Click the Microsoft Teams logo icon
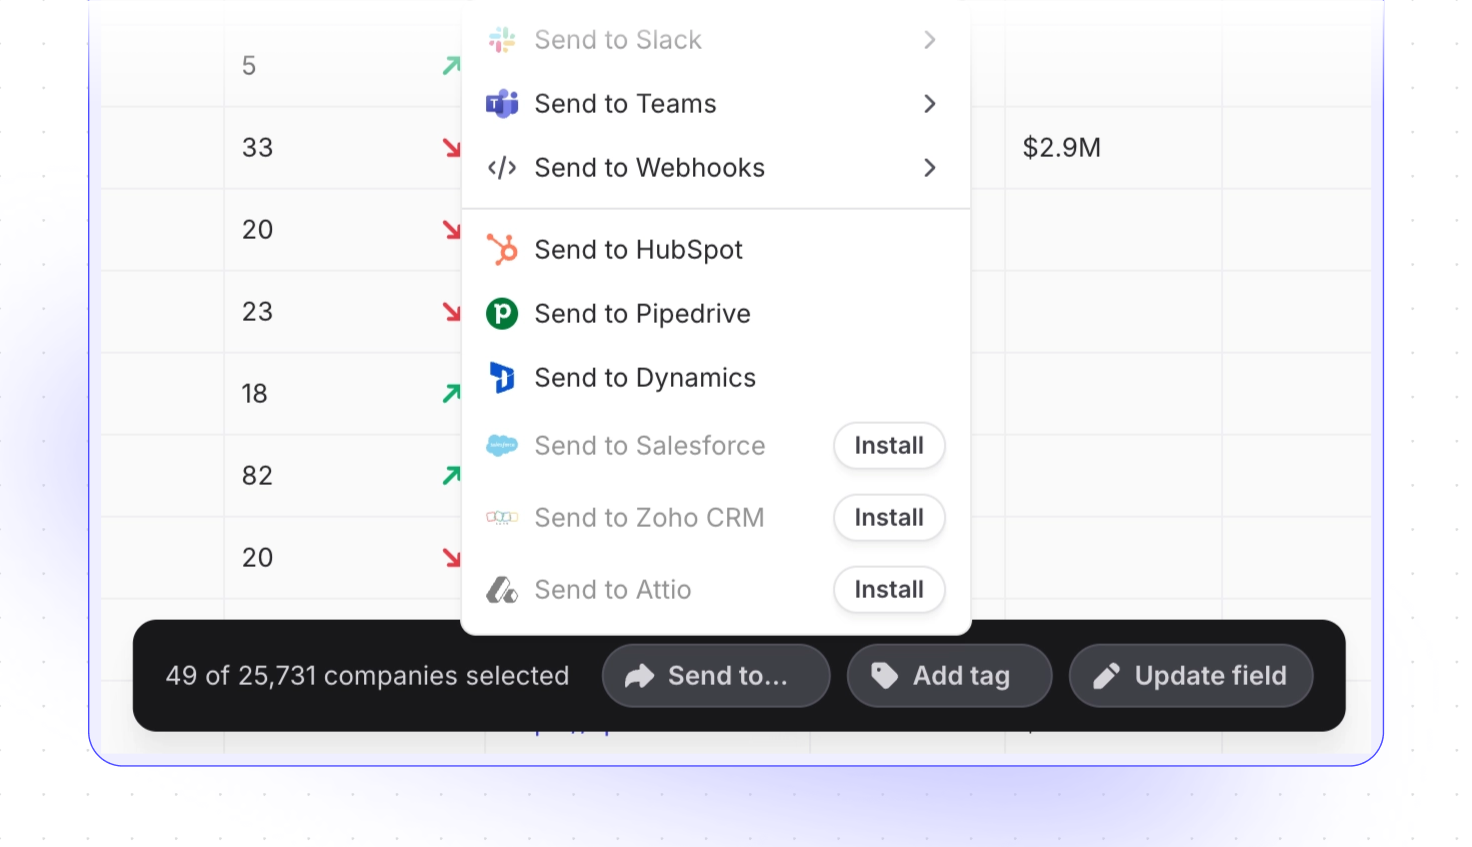Image resolution: width=1472 pixels, height=847 pixels. pyautogui.click(x=502, y=104)
